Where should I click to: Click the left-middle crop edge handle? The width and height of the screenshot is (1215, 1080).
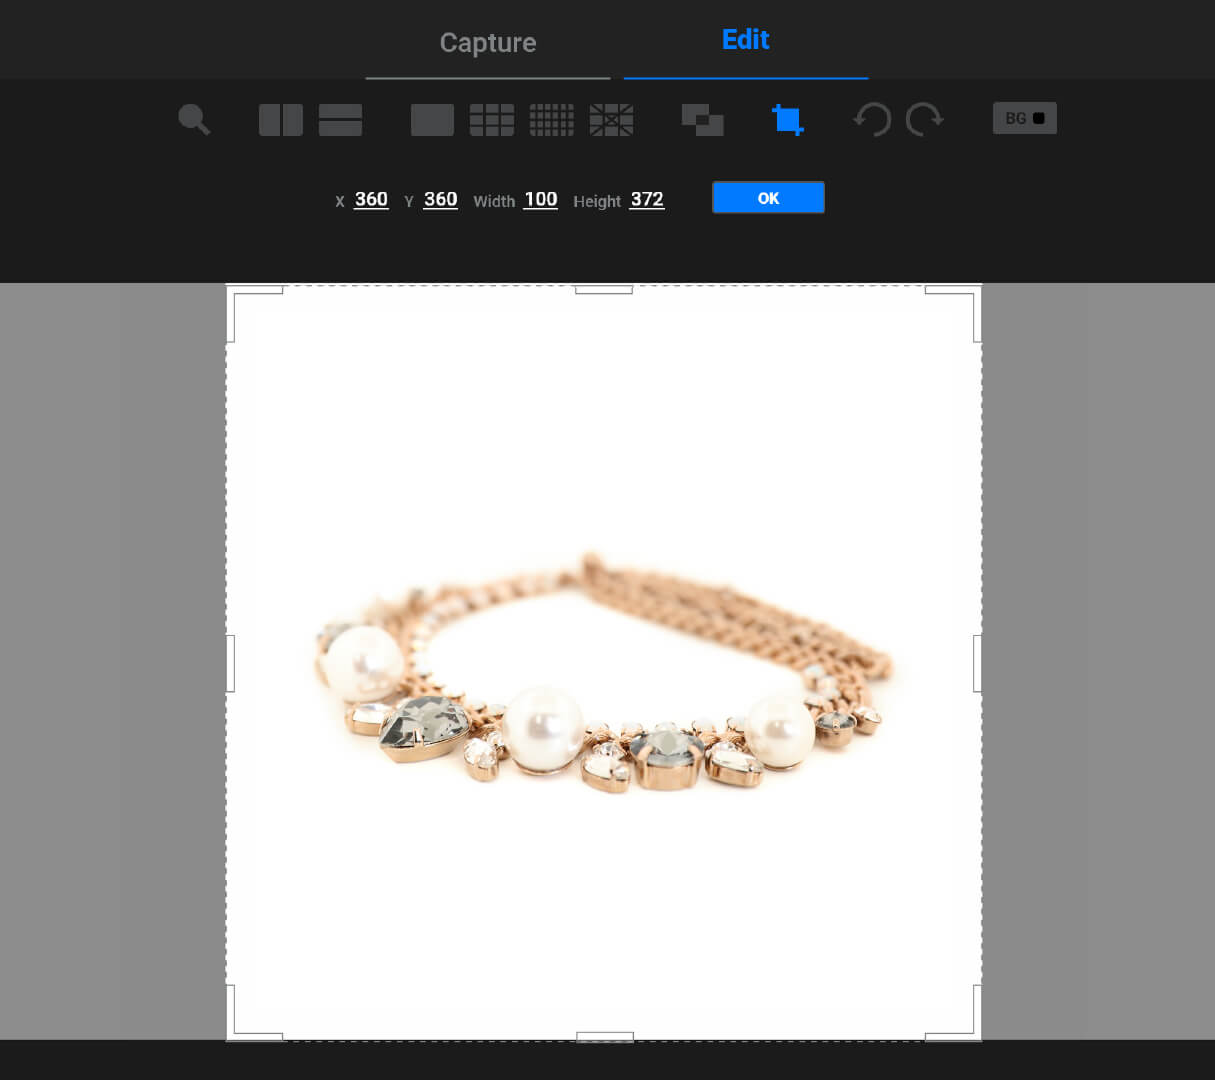click(x=231, y=663)
